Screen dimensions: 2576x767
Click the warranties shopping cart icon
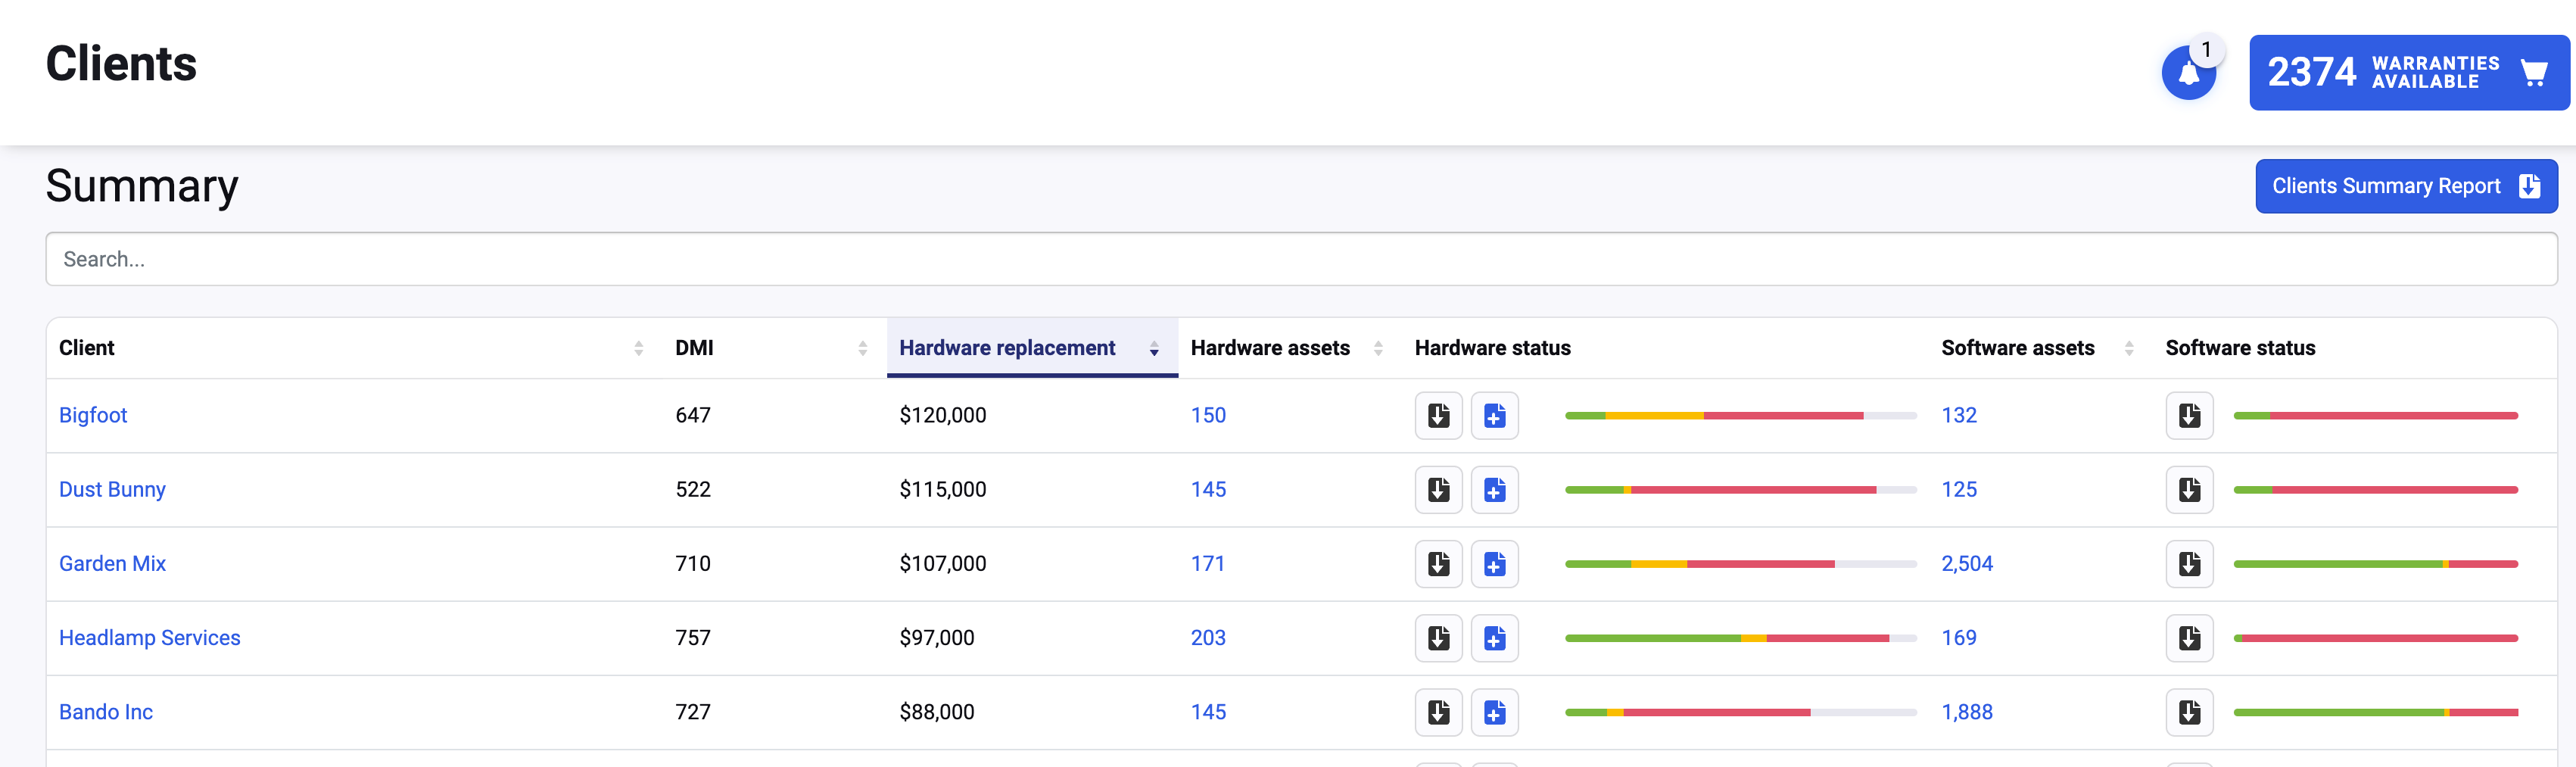coord(2533,73)
